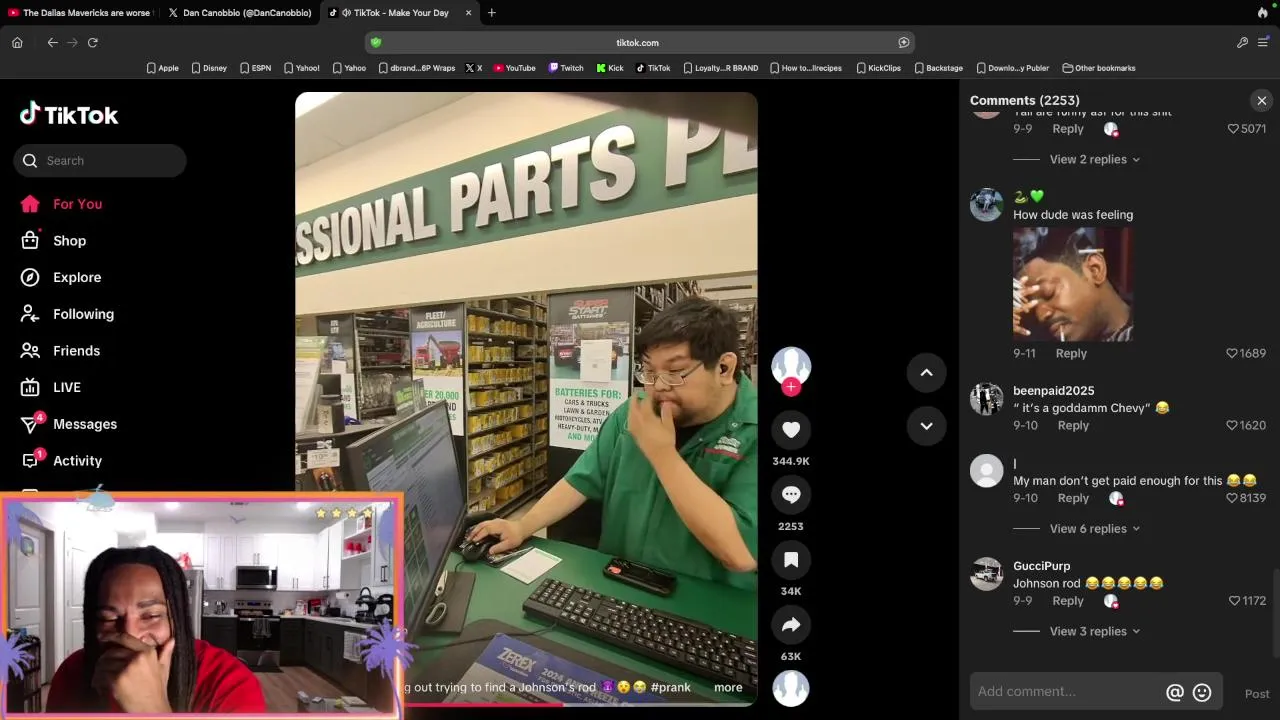Image resolution: width=1280 pixels, height=720 pixels.
Task: Reply to beenpaid2025's comment
Action: pos(1073,426)
